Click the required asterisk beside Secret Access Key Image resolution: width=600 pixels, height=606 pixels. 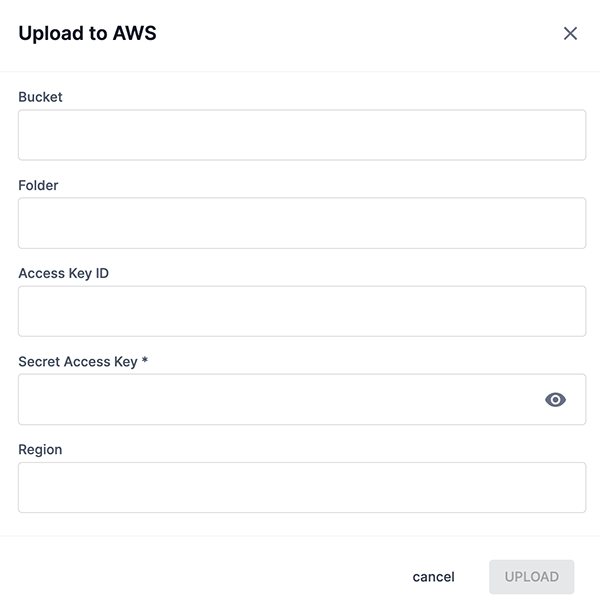coord(145,362)
